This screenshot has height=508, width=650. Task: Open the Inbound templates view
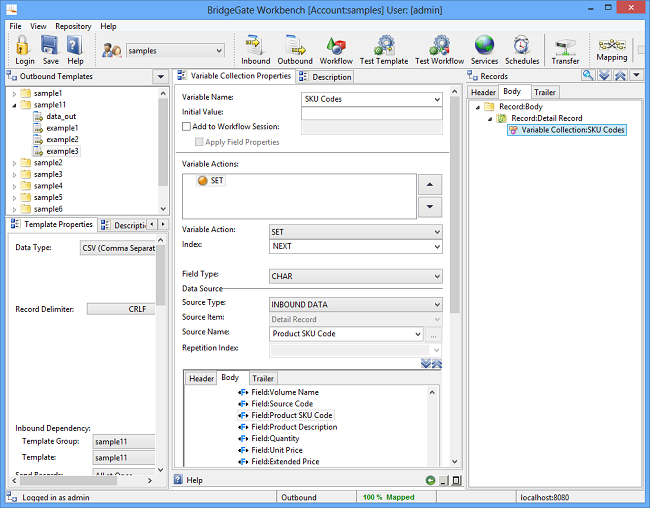pyautogui.click(x=255, y=48)
